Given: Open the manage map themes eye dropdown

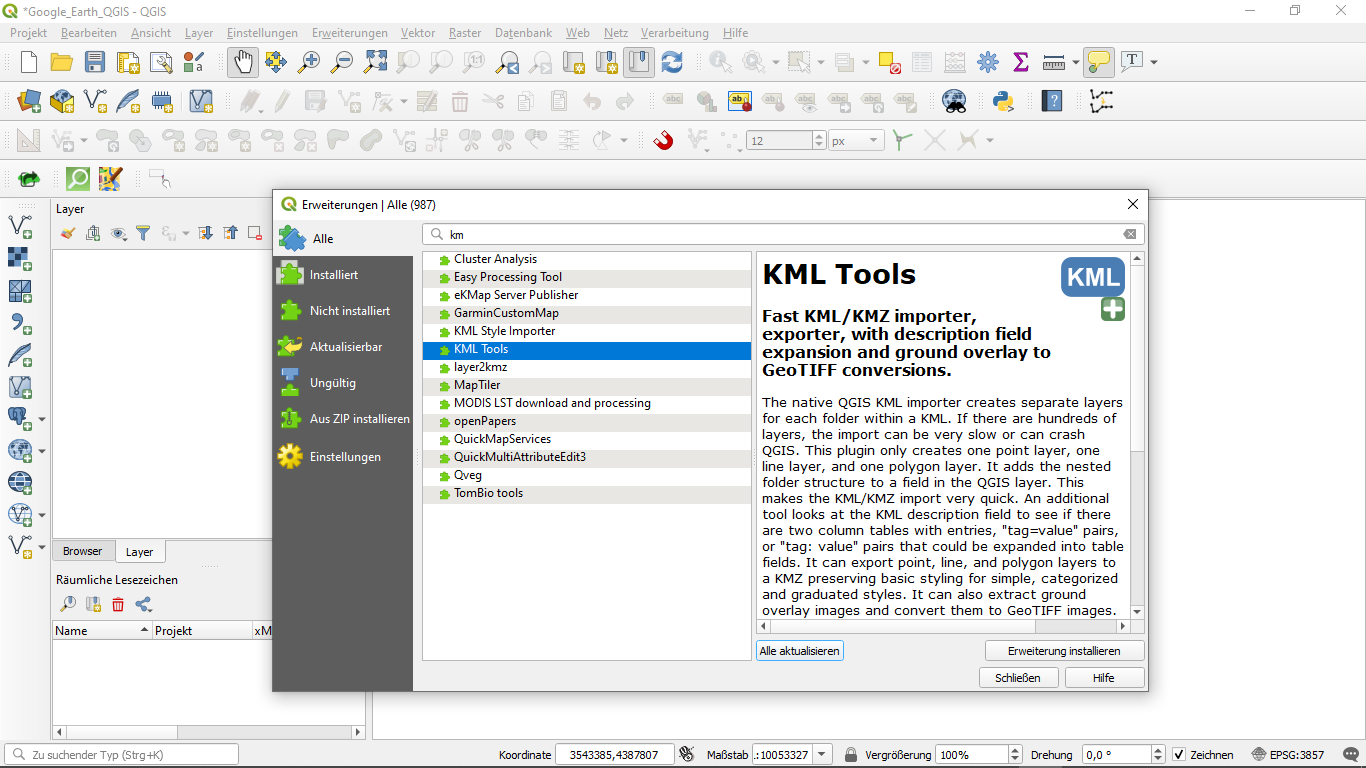Looking at the screenshot, I should coord(119,233).
